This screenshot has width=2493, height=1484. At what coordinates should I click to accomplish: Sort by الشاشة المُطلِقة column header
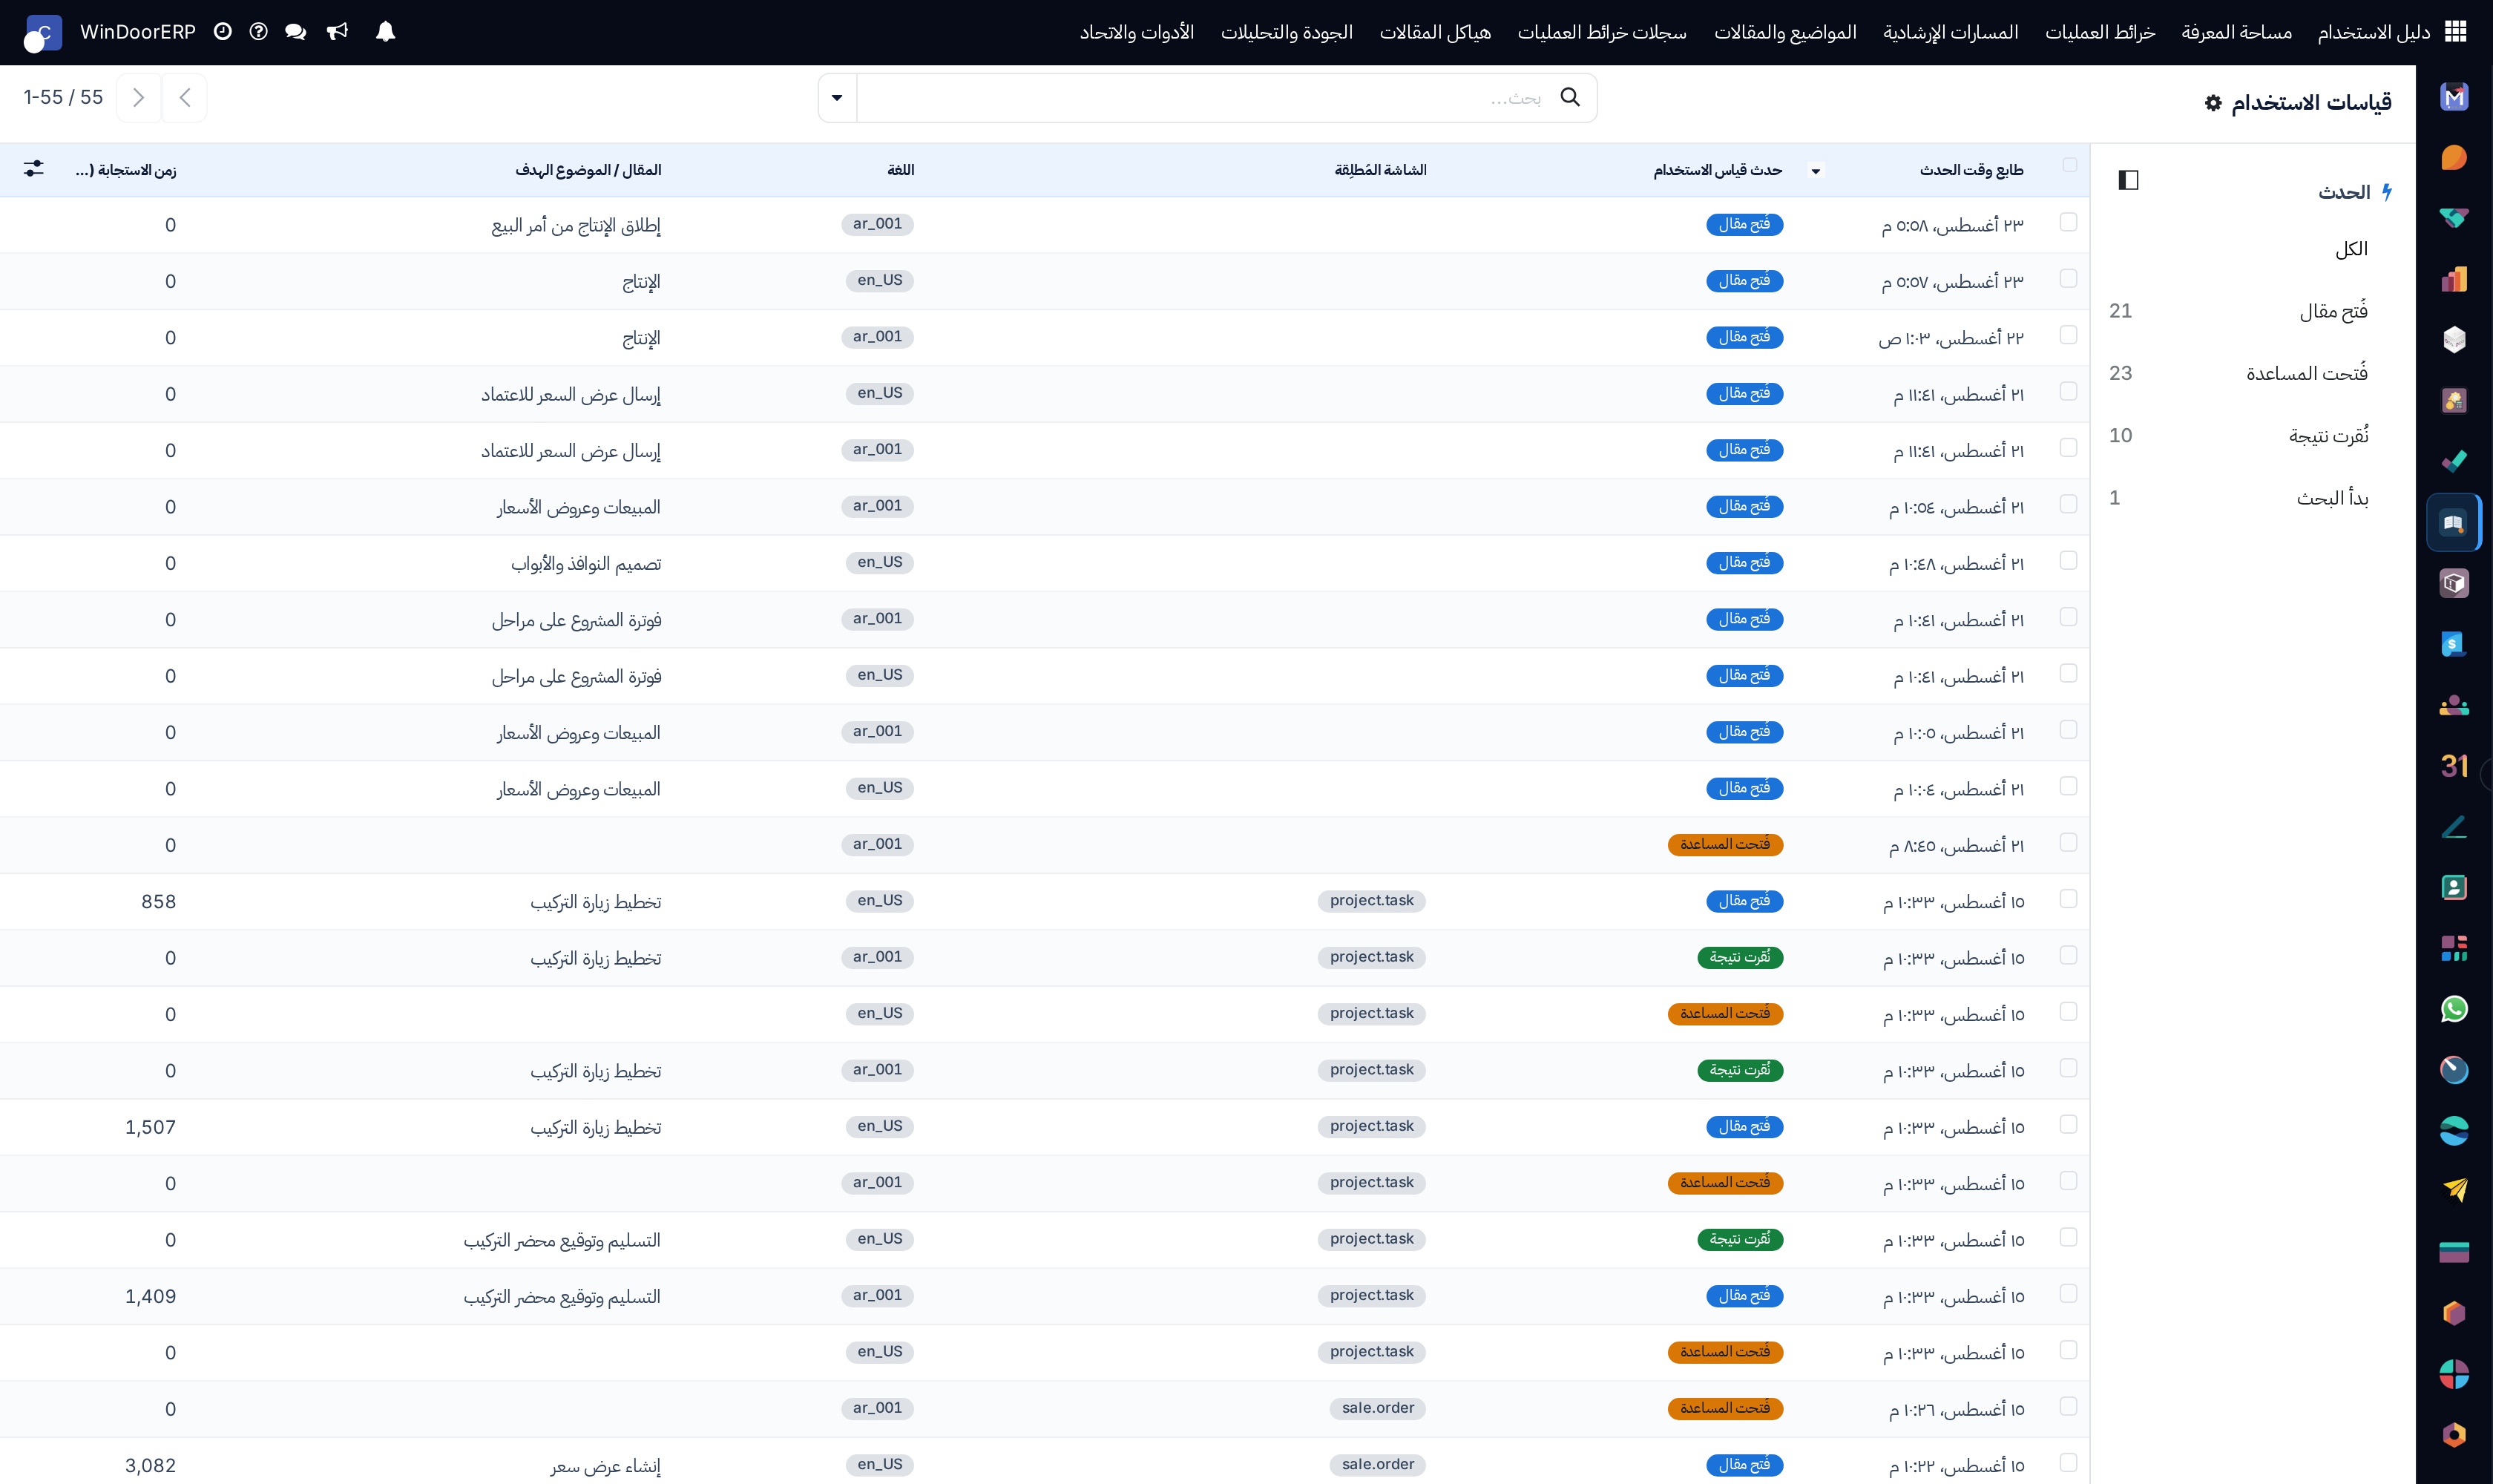1380,170
